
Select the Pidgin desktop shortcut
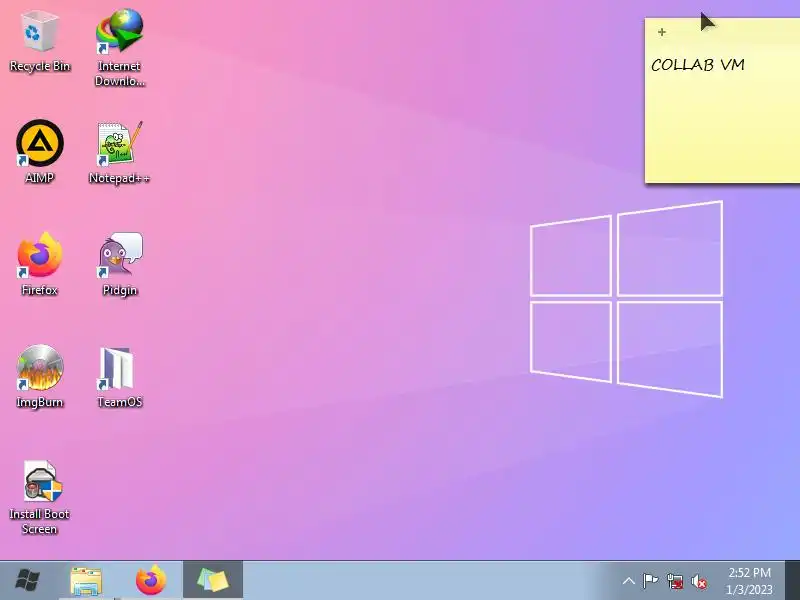[120, 264]
